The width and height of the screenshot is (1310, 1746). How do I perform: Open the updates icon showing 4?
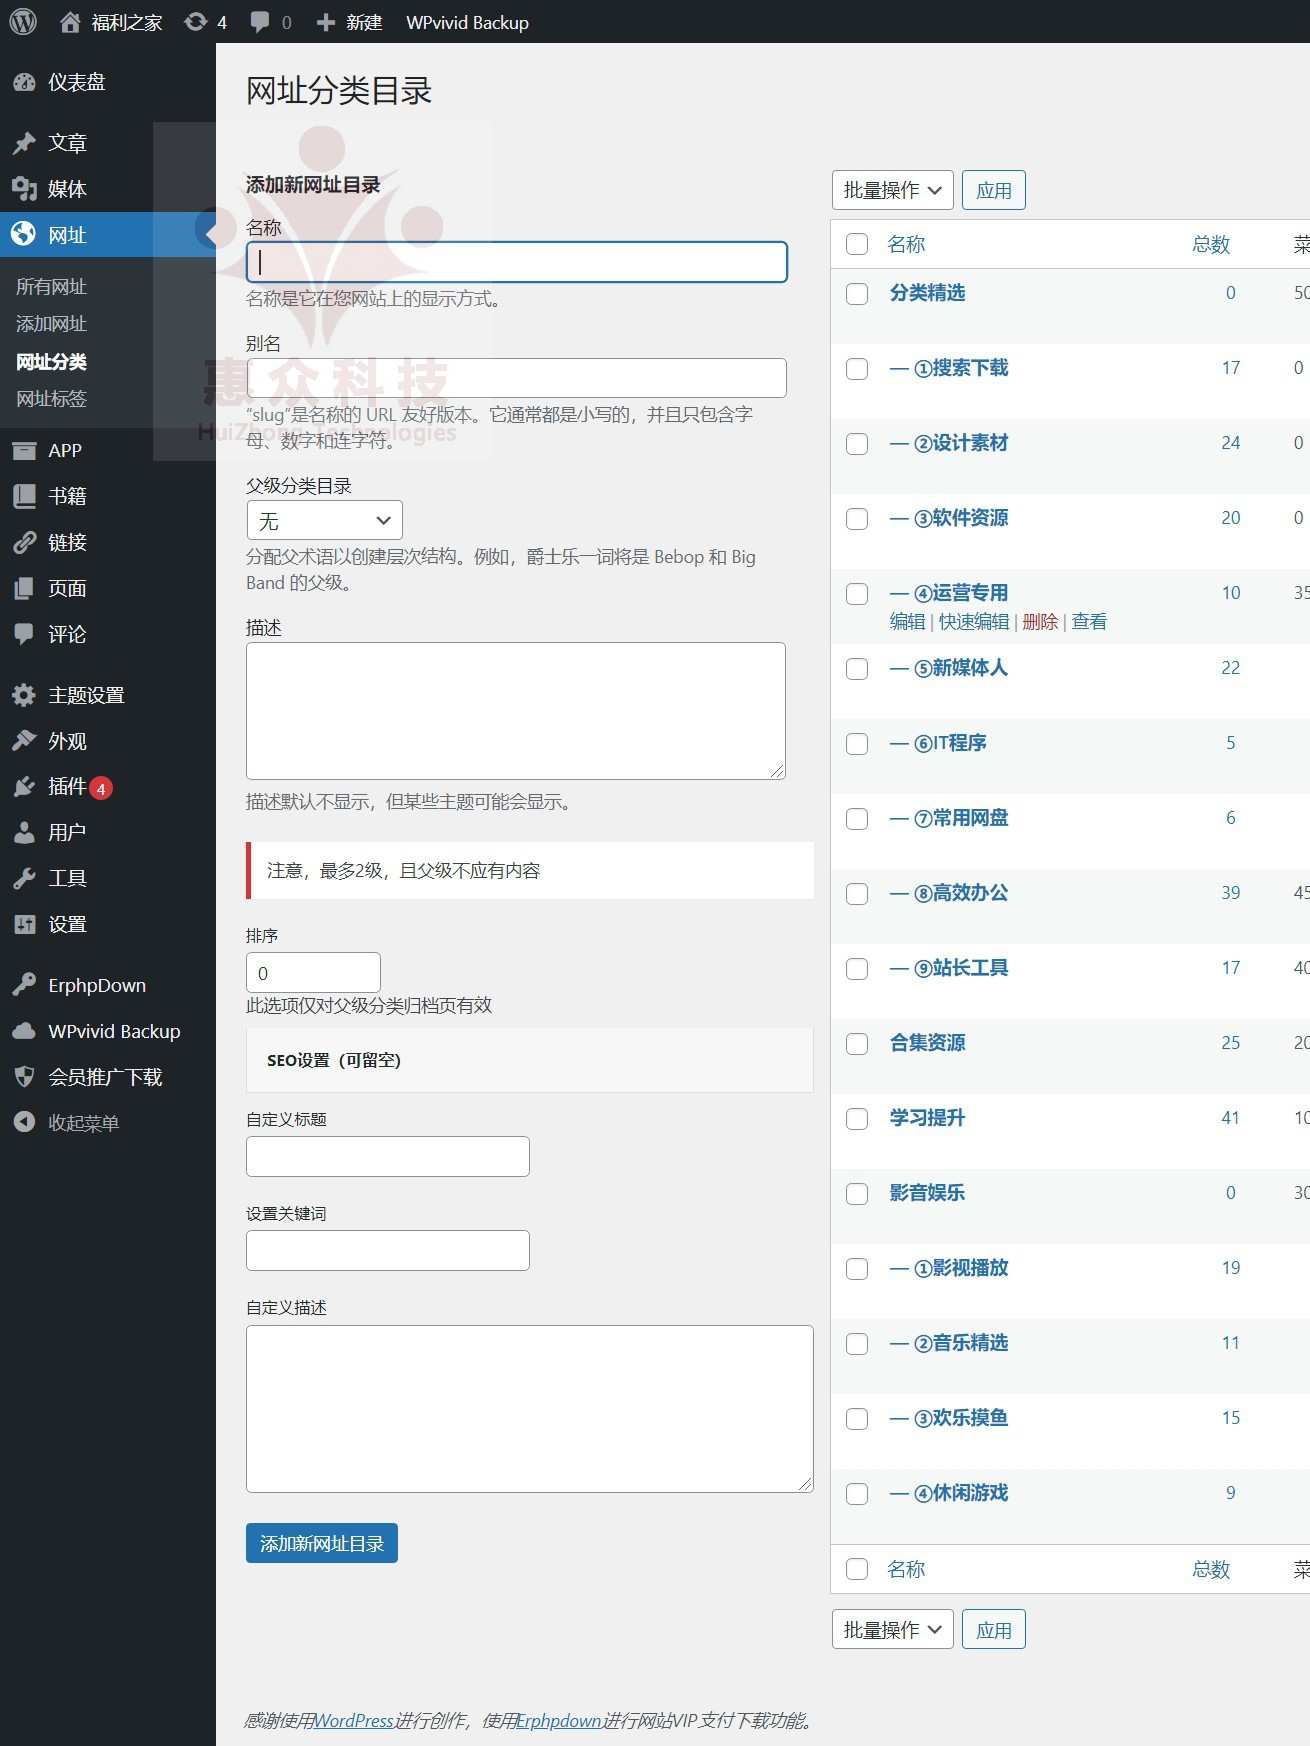196,22
